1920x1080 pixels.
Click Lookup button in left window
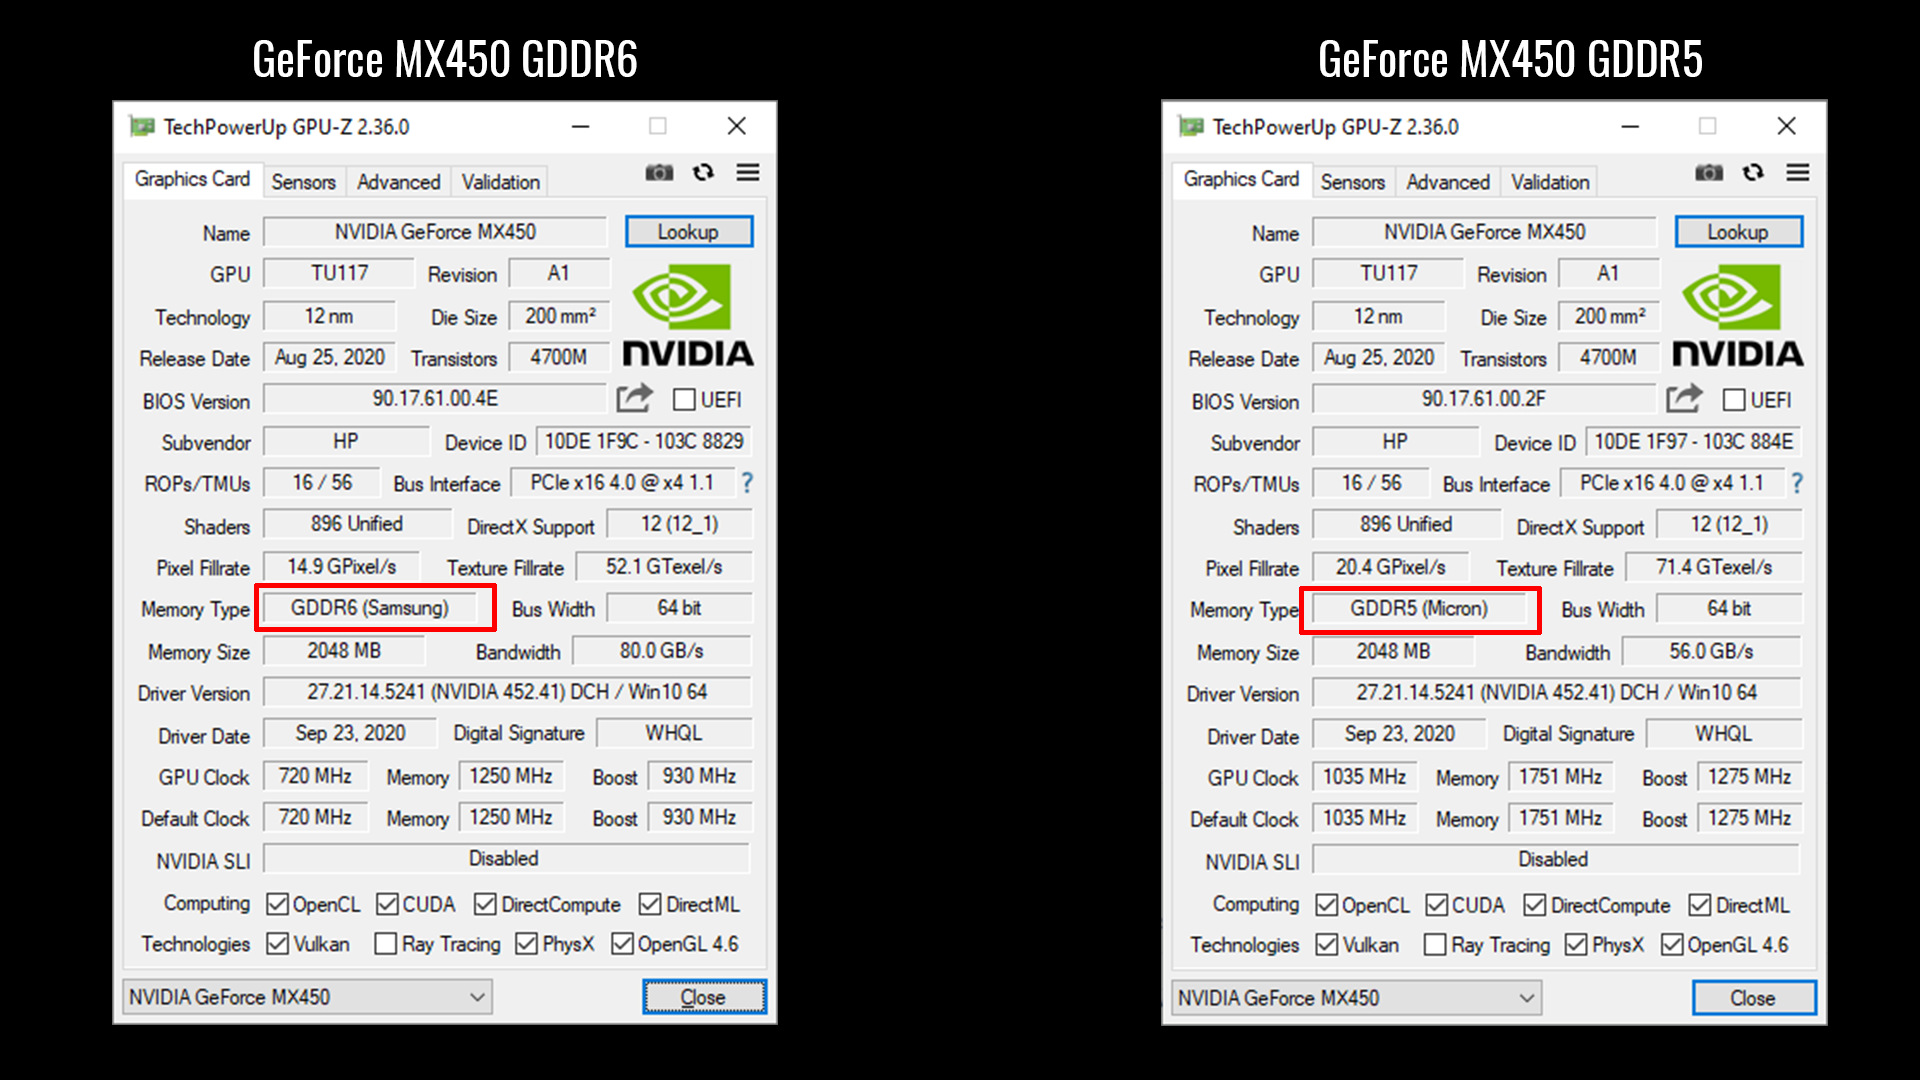(x=688, y=232)
